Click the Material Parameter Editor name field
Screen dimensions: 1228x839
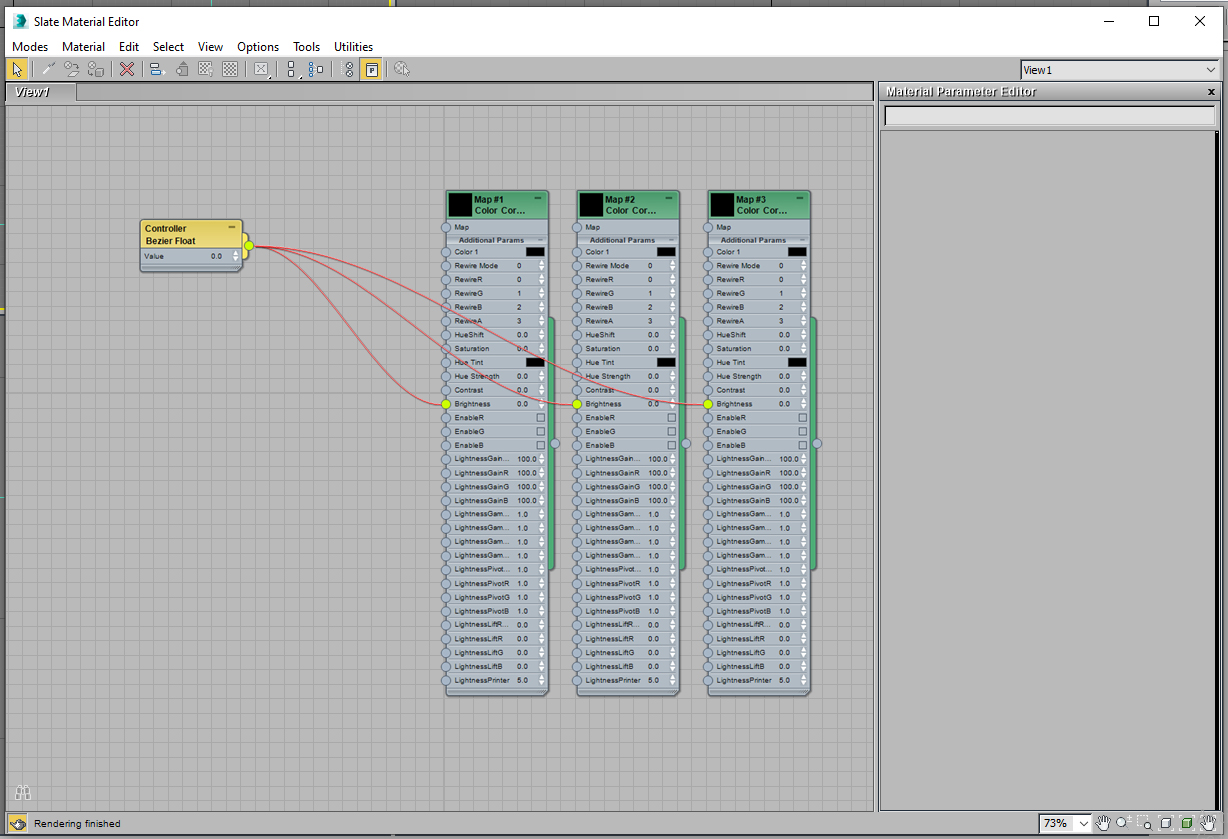1049,116
